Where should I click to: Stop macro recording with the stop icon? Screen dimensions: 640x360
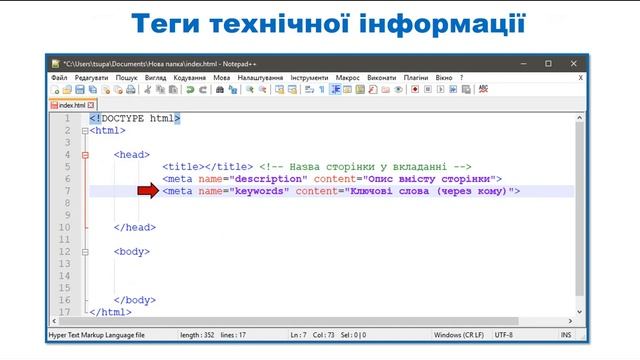428,89
